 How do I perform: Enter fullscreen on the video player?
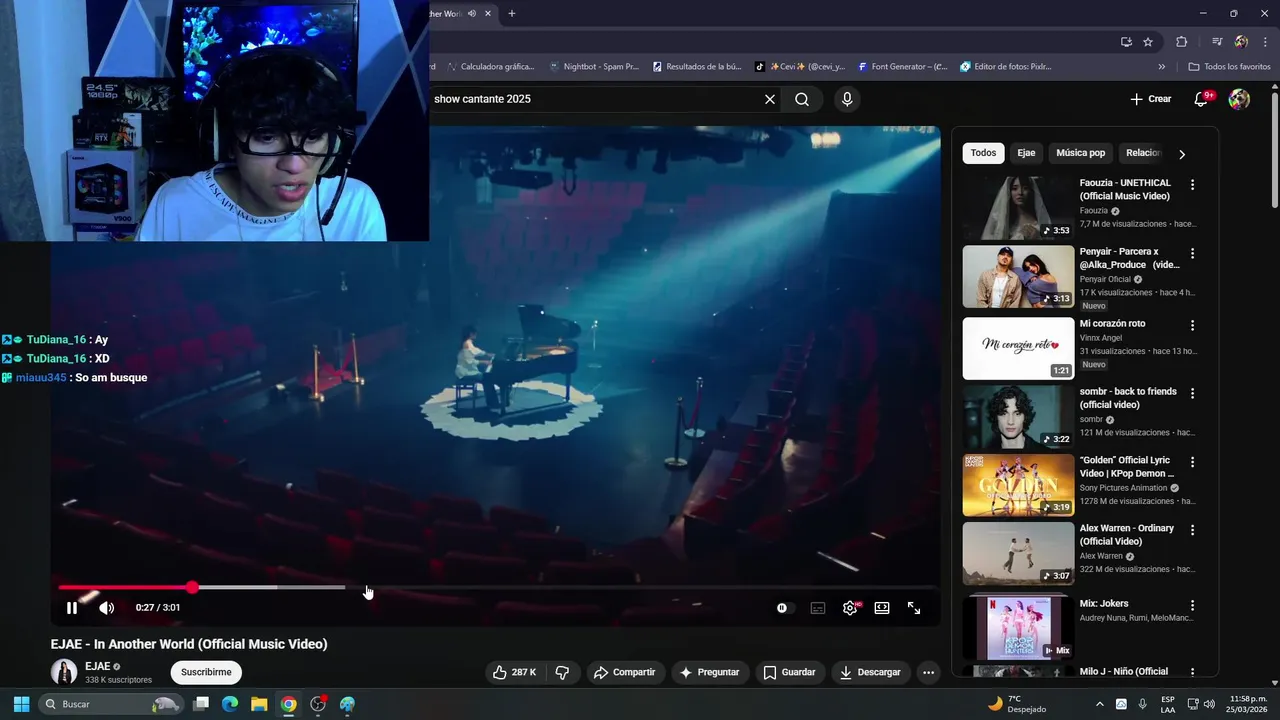914,608
